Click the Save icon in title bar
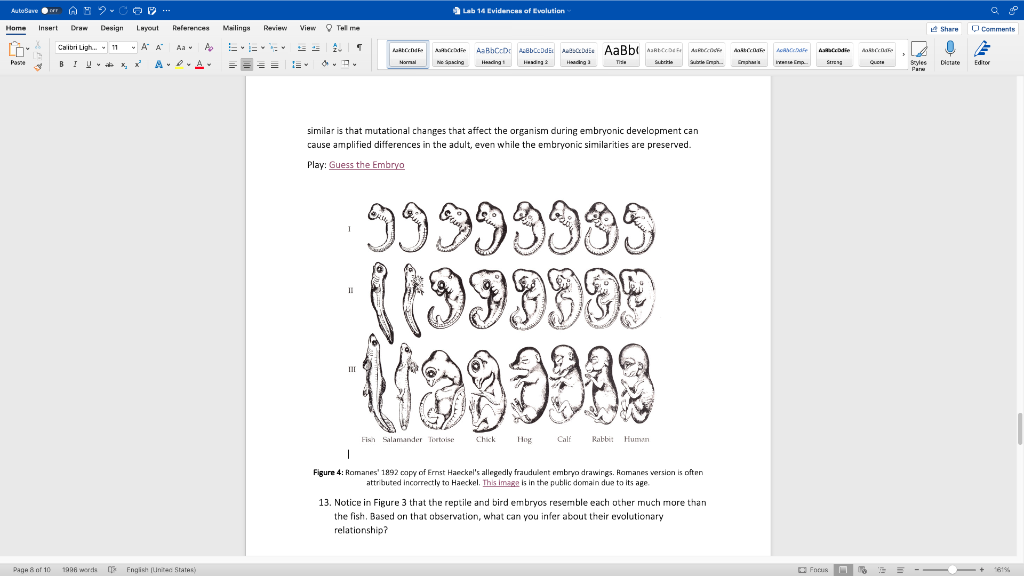The width and height of the screenshot is (1024, 576). pos(88,10)
